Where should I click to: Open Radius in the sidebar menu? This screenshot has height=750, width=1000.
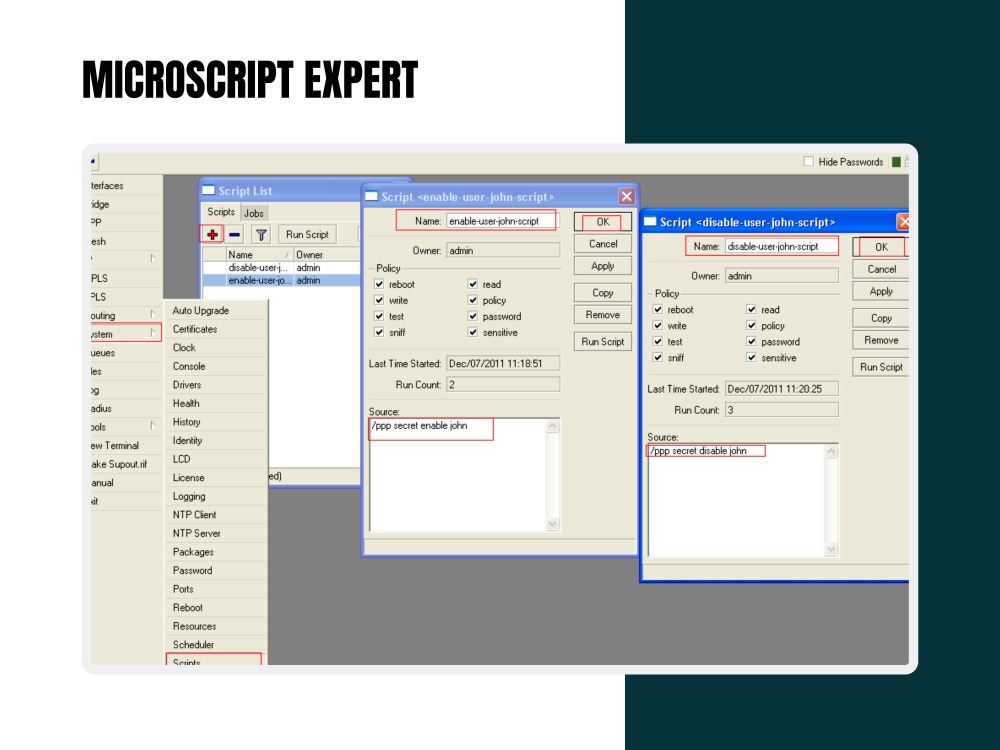[x=126, y=408]
